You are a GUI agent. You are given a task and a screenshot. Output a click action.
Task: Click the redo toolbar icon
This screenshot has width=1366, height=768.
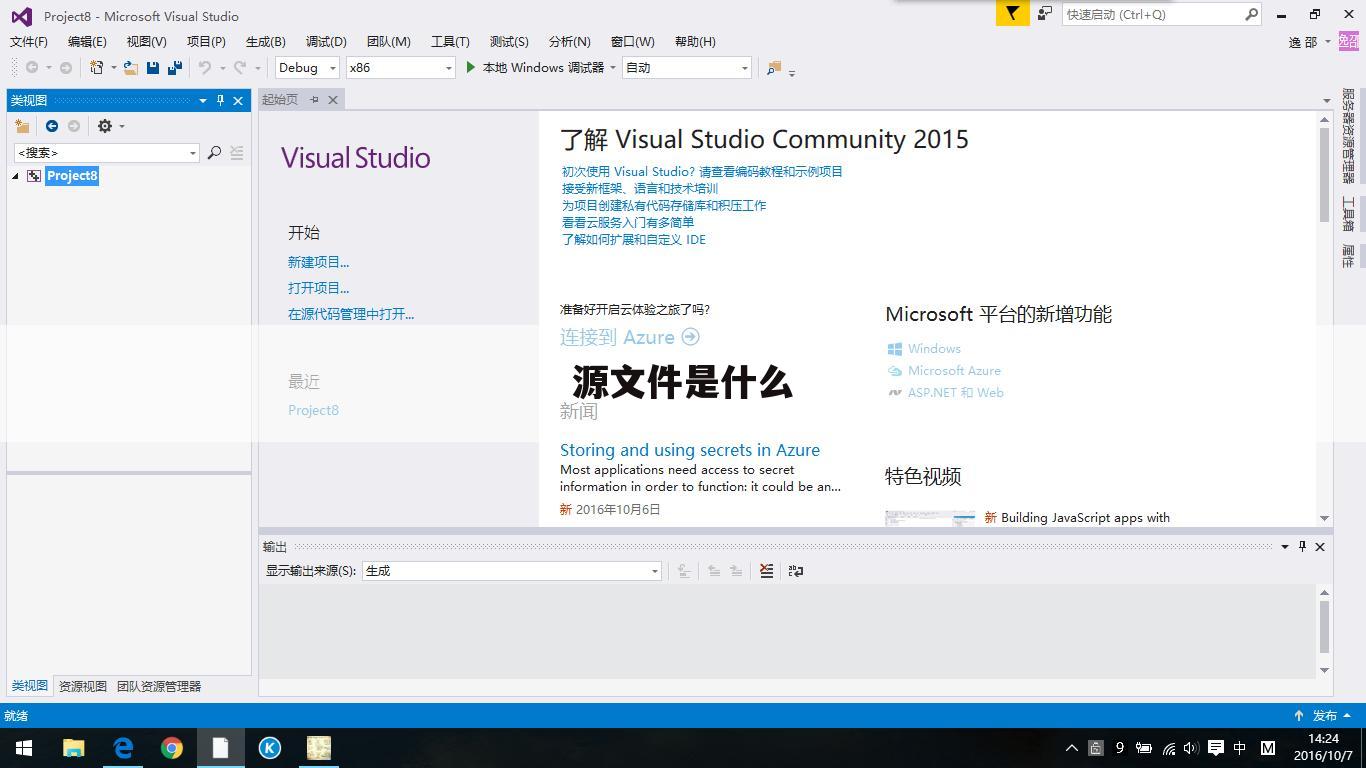tap(240, 68)
